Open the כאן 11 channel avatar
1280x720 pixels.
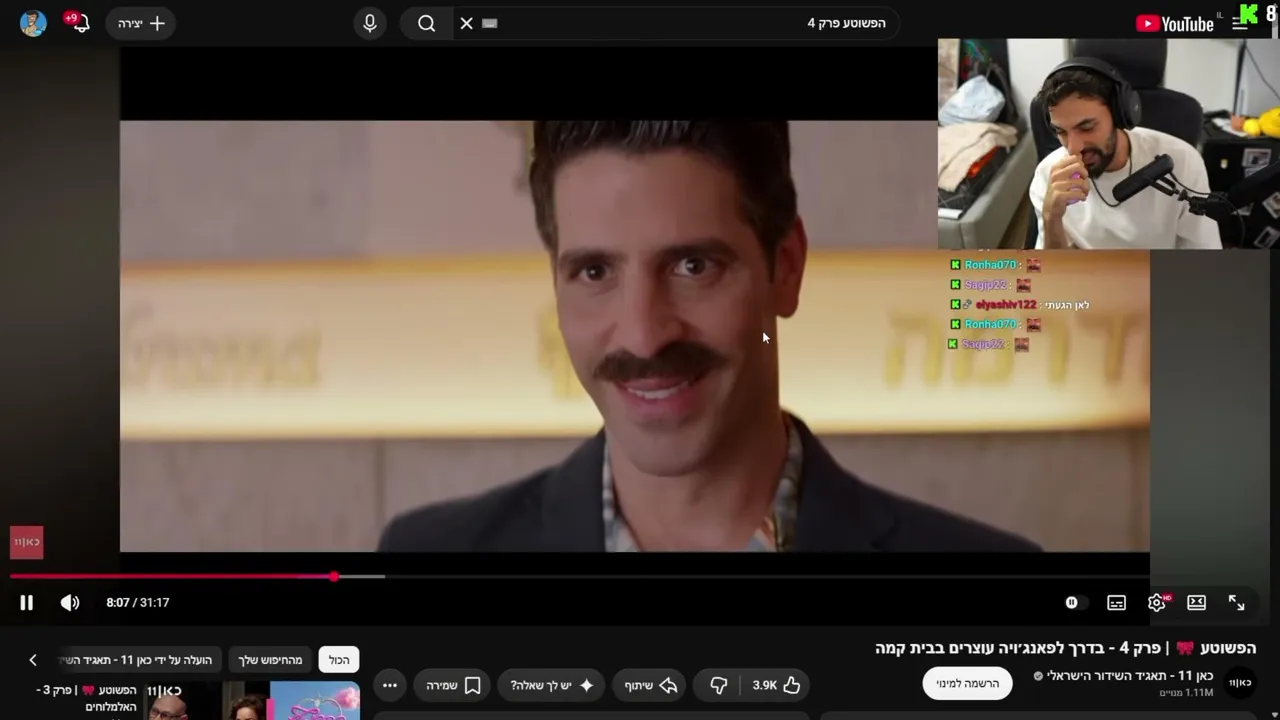pyautogui.click(x=1240, y=683)
